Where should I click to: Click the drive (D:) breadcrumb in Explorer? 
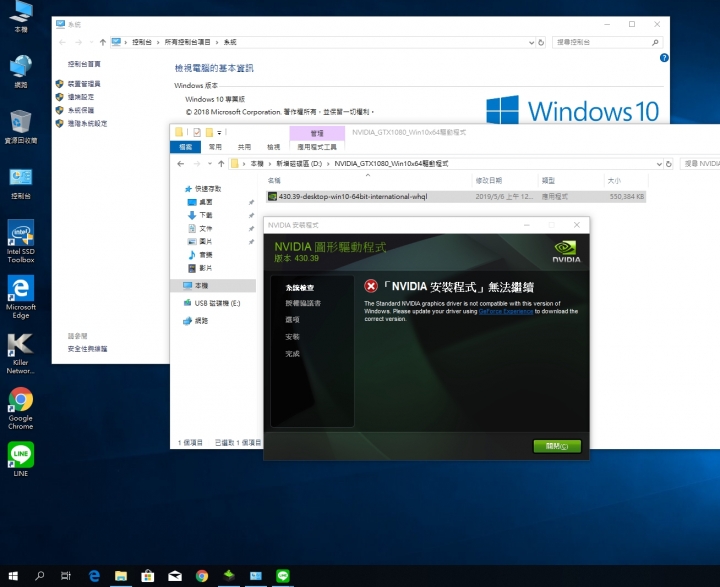coord(299,164)
